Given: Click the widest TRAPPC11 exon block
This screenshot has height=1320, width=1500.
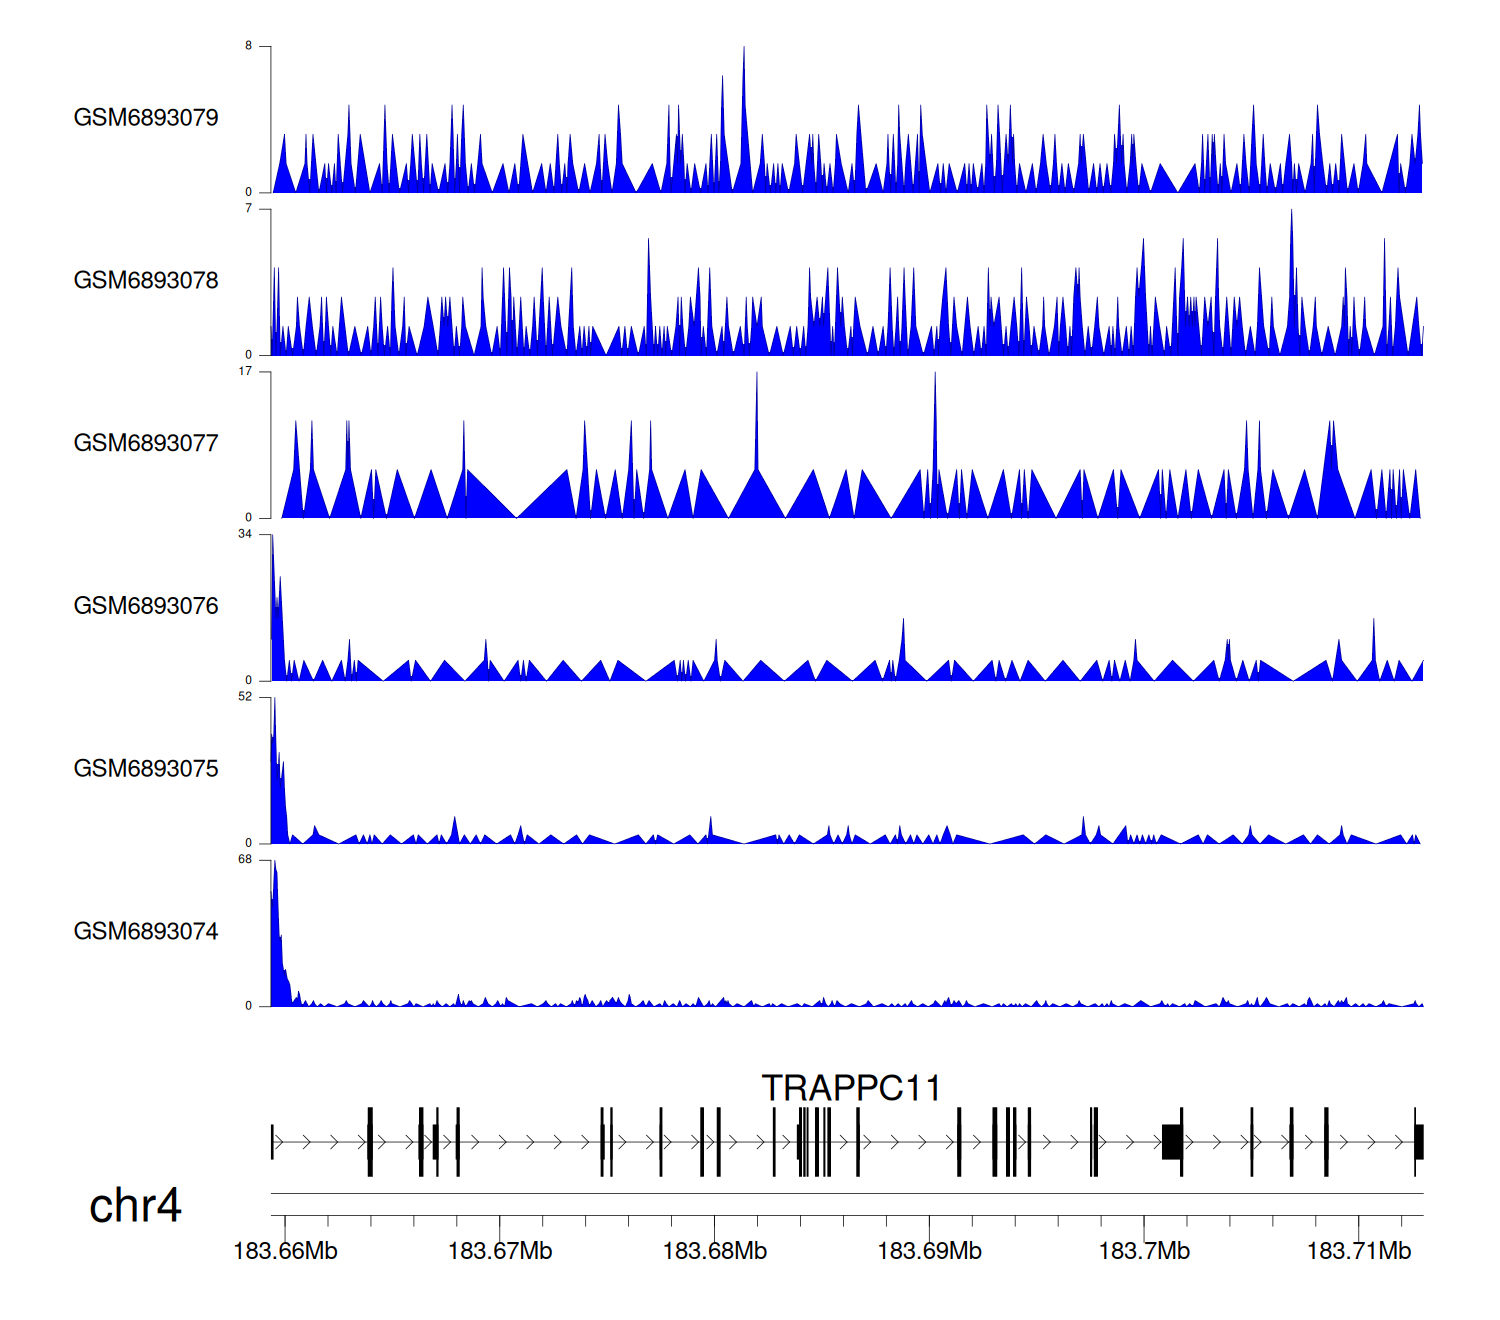Looking at the screenshot, I should (x=1171, y=1142).
